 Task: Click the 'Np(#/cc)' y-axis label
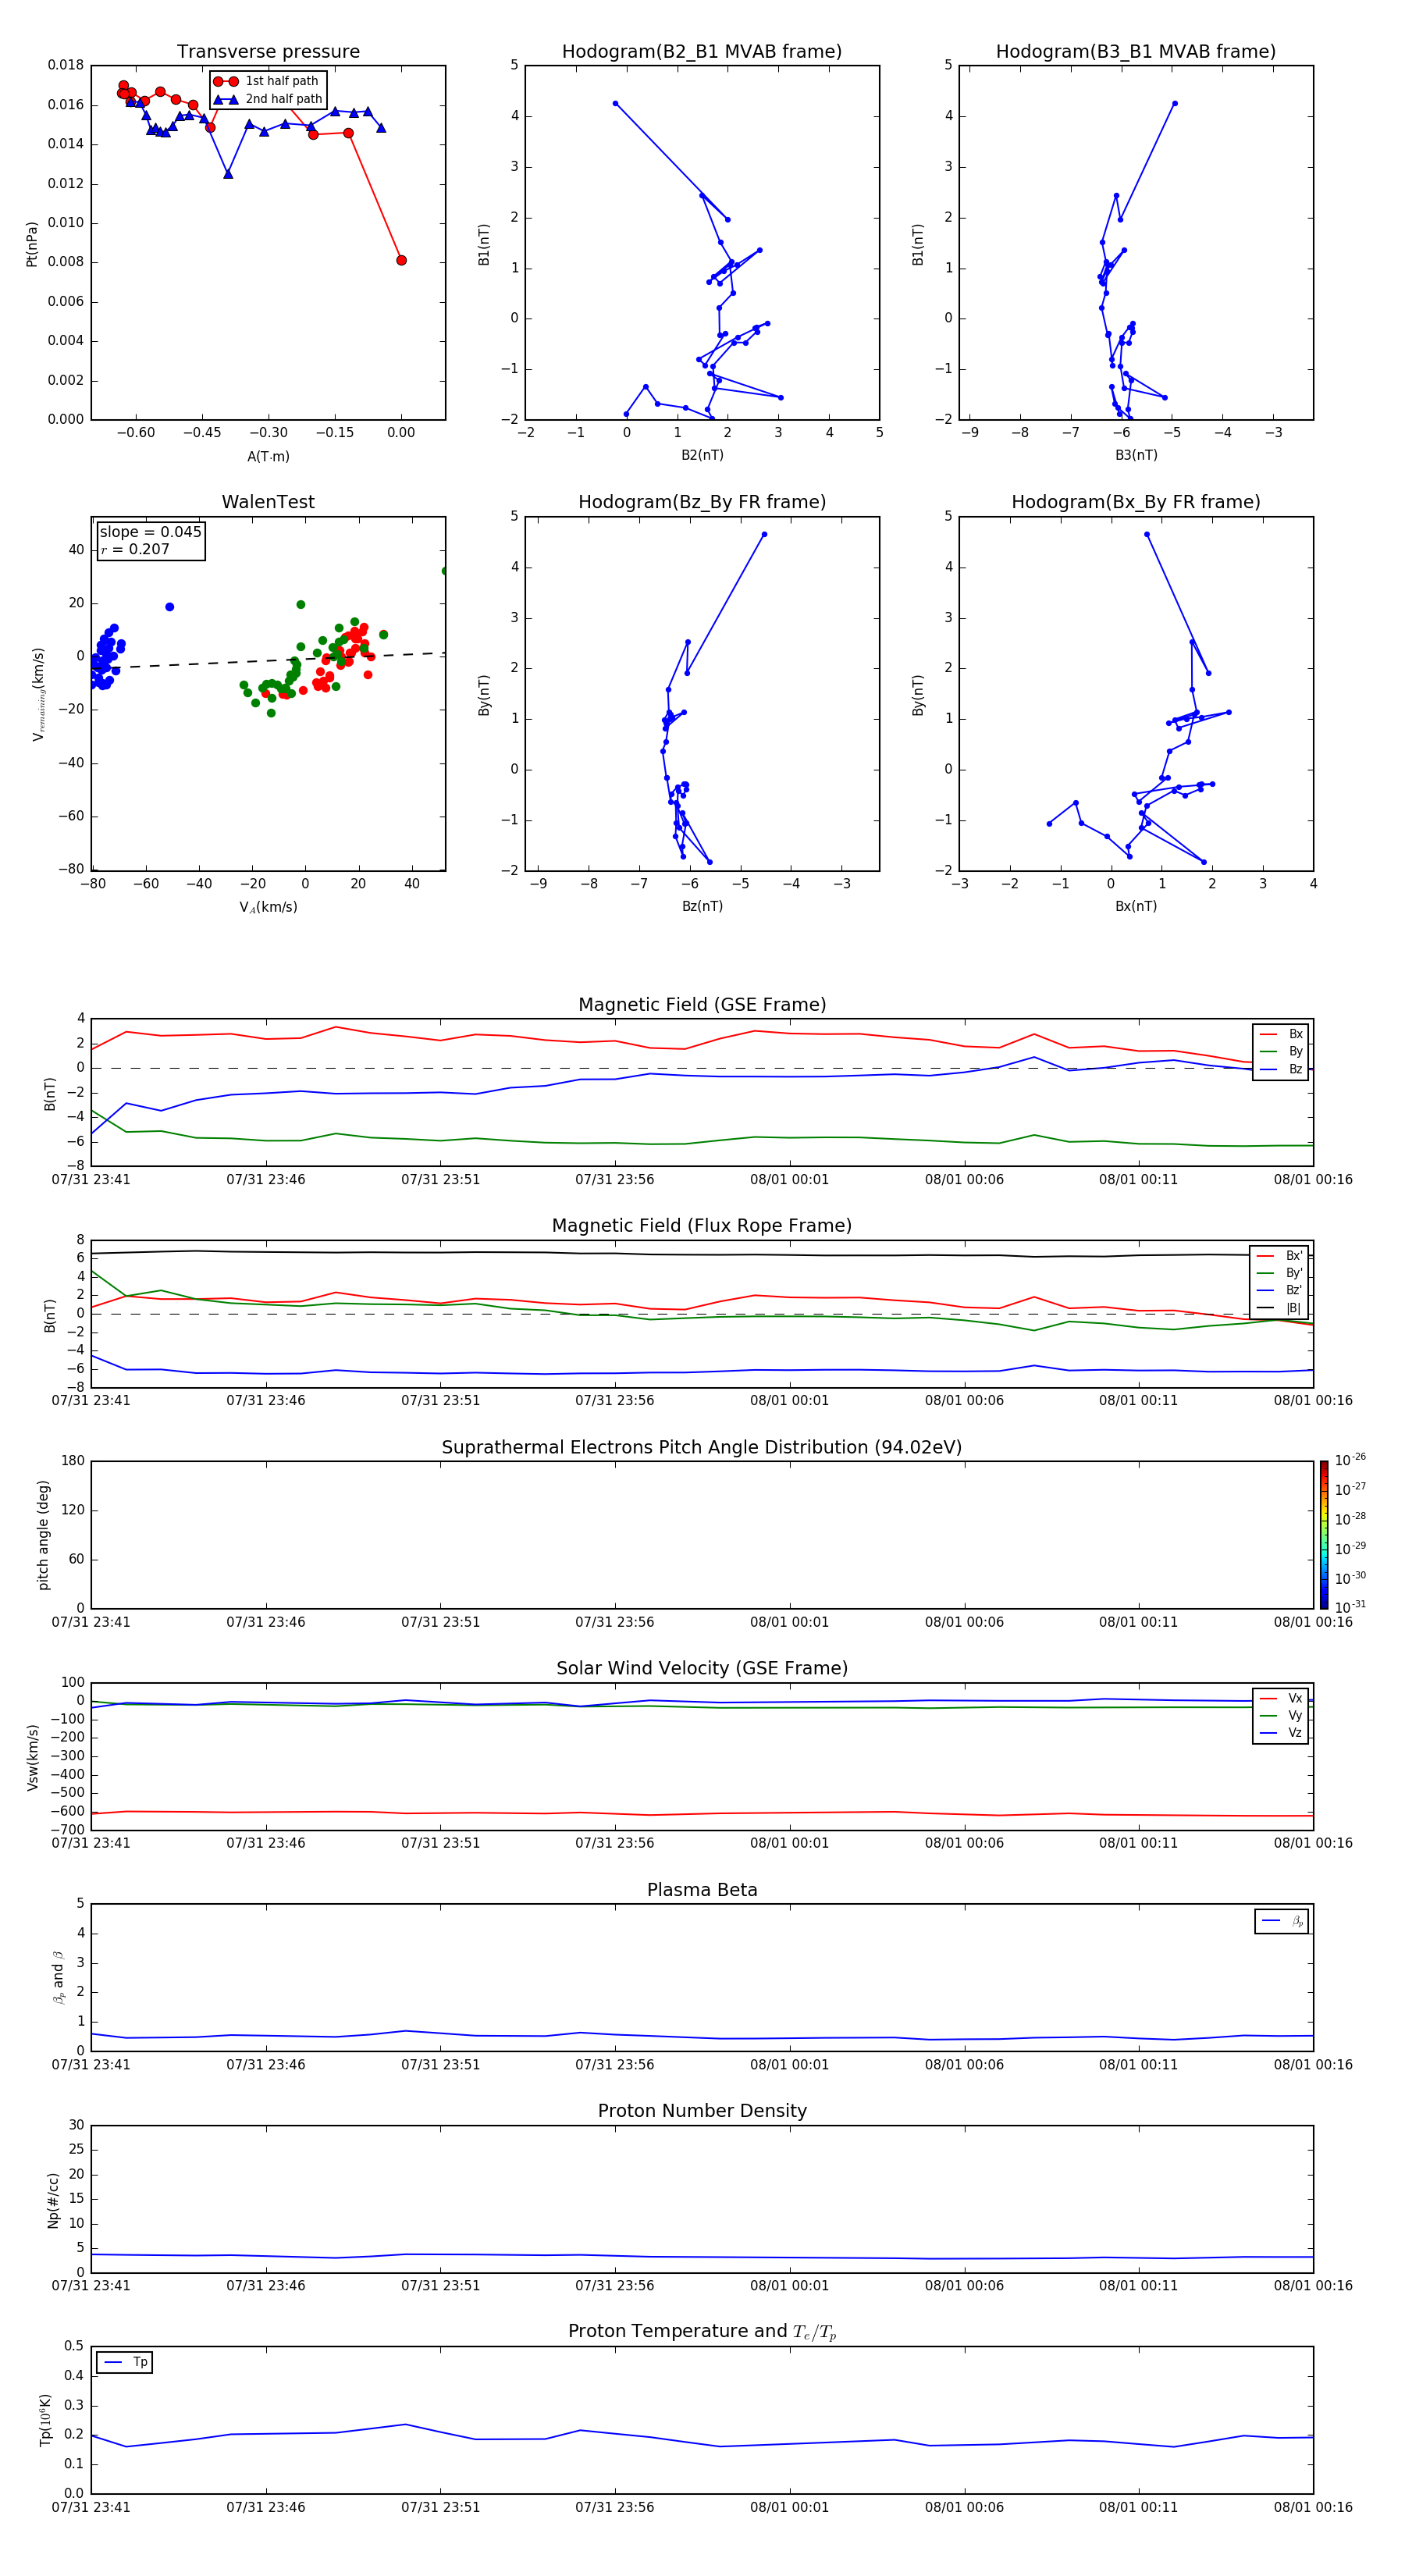point(53,2200)
